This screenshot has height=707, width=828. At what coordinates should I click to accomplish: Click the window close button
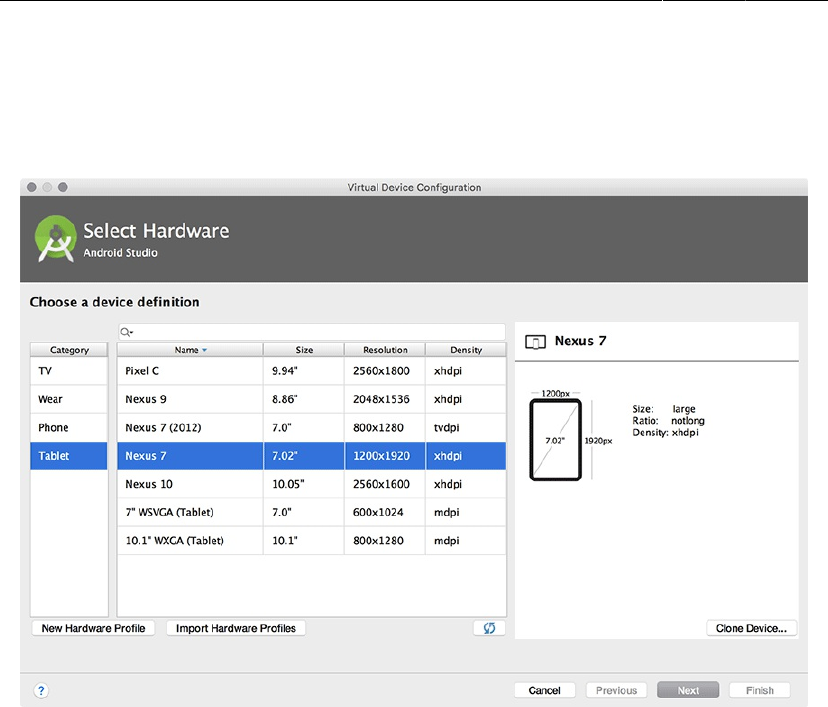pos(32,187)
